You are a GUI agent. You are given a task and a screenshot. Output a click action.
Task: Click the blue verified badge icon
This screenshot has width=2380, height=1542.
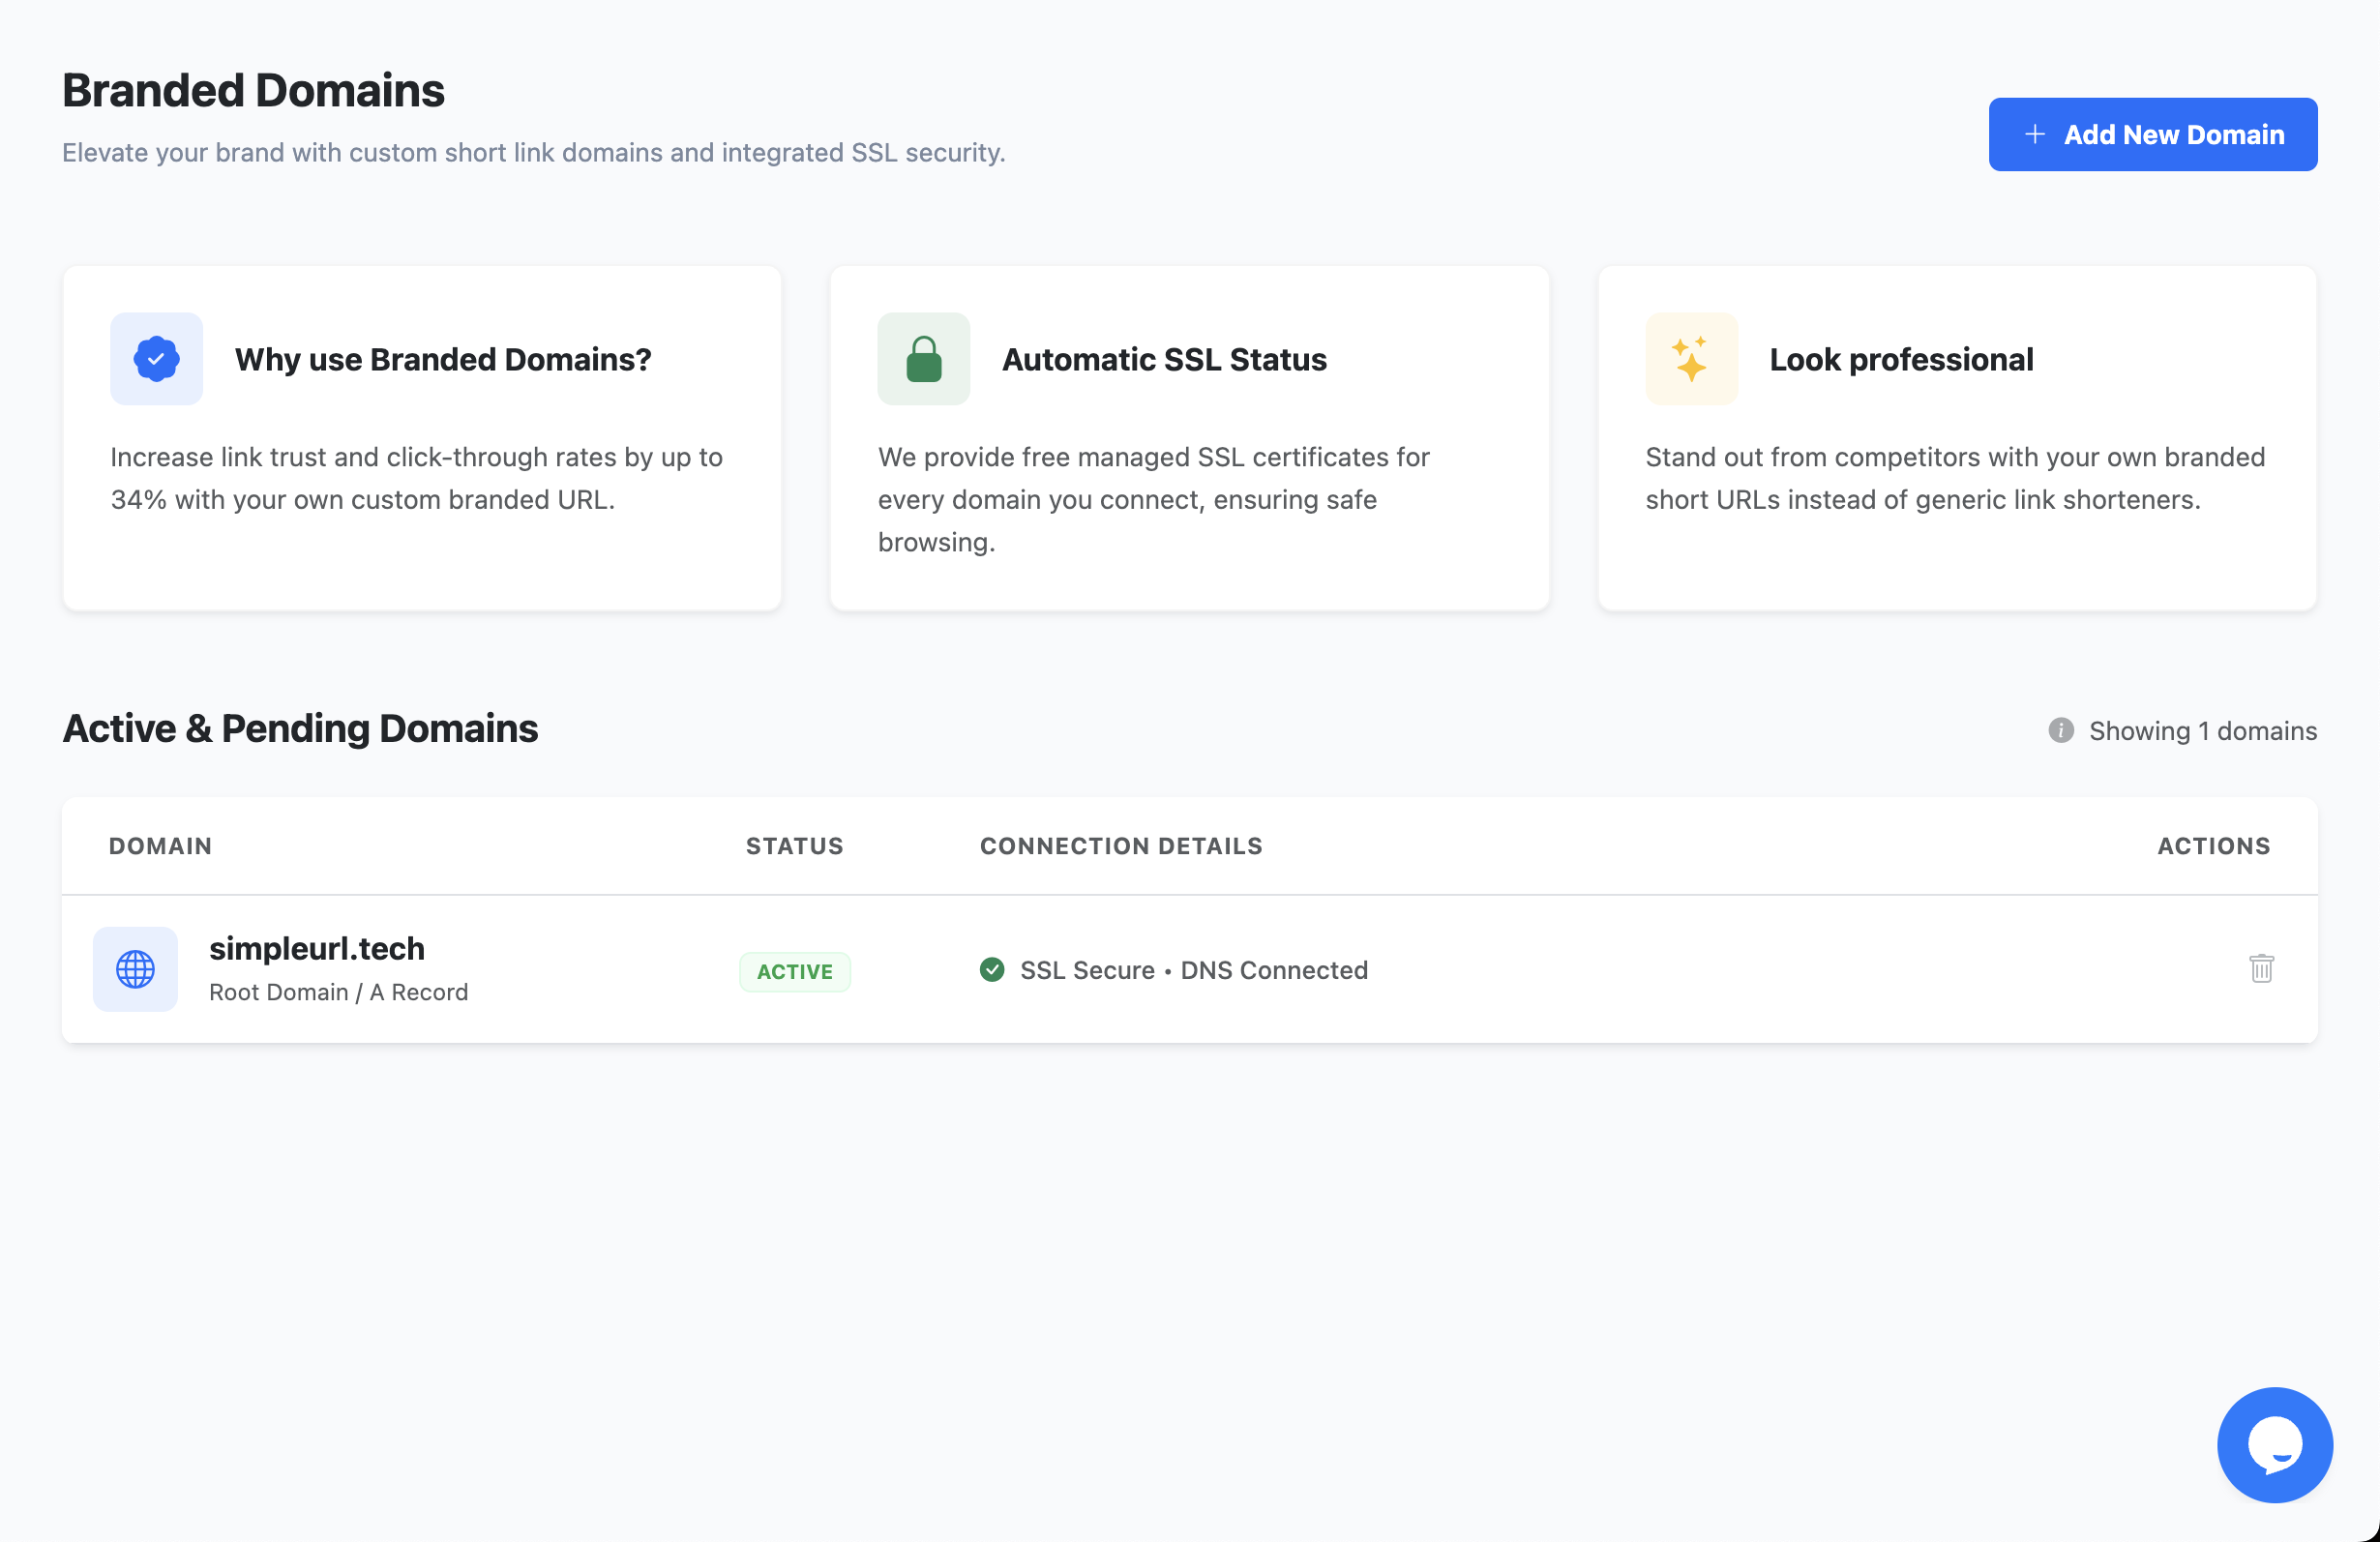pos(156,359)
